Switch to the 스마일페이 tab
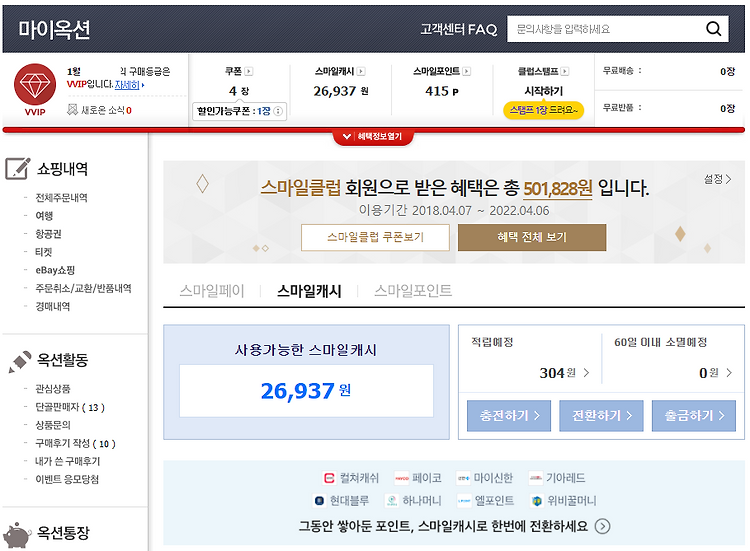This screenshot has height=551, width=750. (212, 290)
